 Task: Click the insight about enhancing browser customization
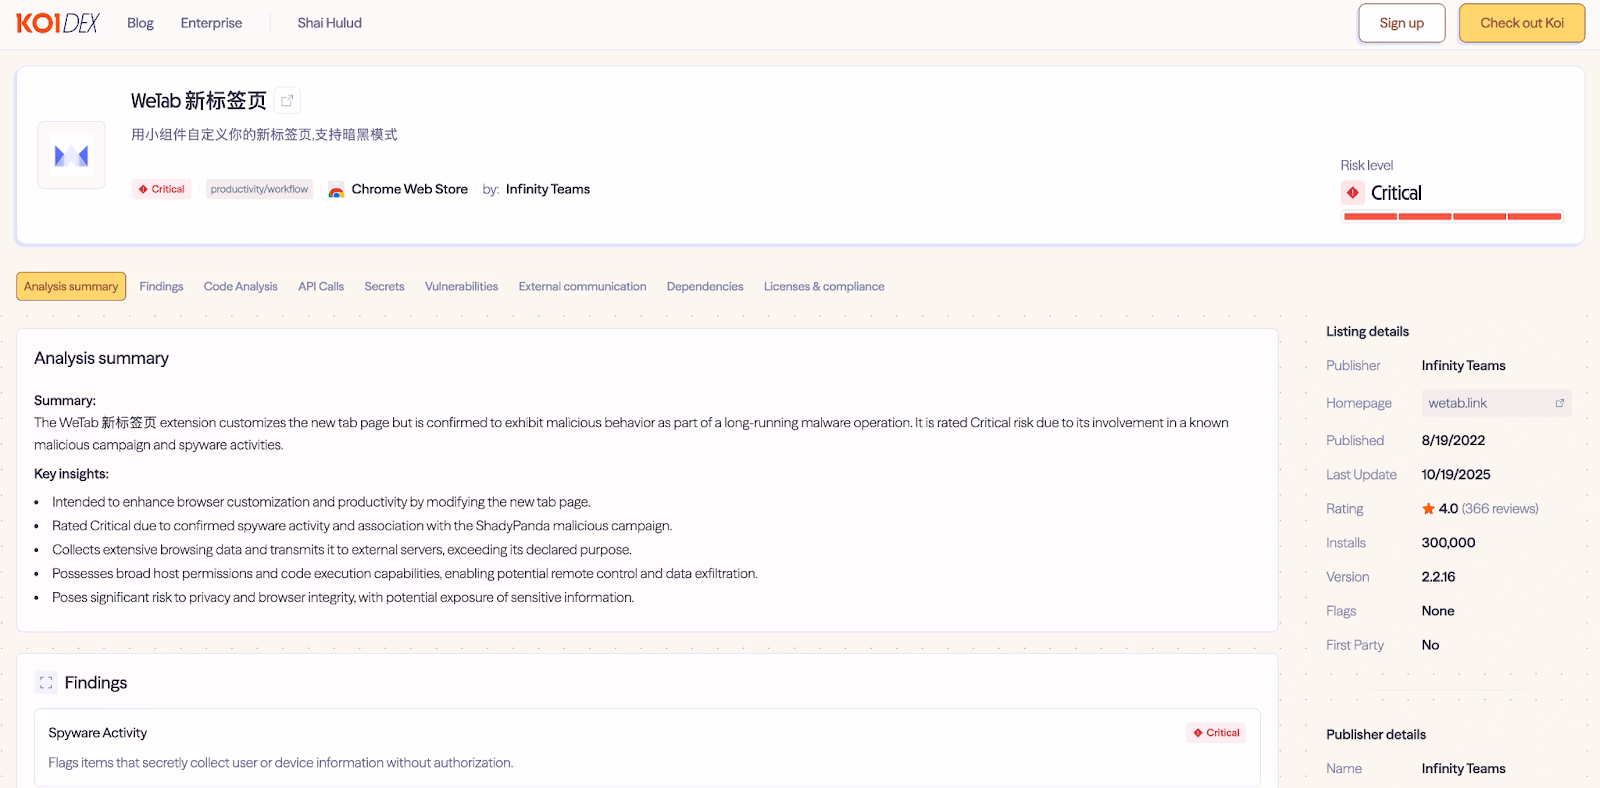click(321, 502)
